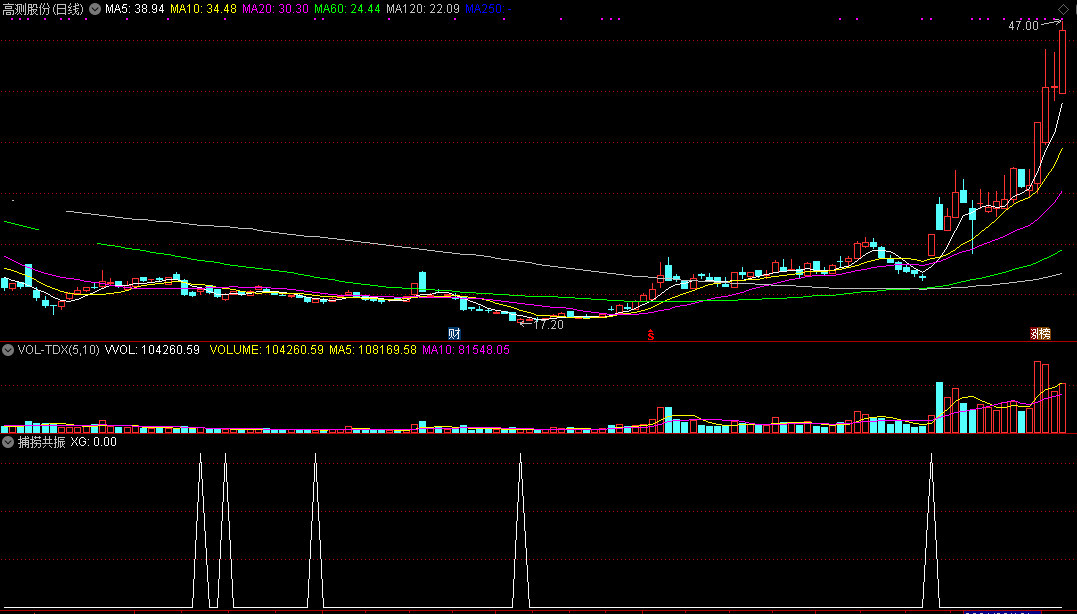Open the 捕捞共振 indicator dropdown arrow
The width and height of the screenshot is (1077, 614).
tap(8, 442)
